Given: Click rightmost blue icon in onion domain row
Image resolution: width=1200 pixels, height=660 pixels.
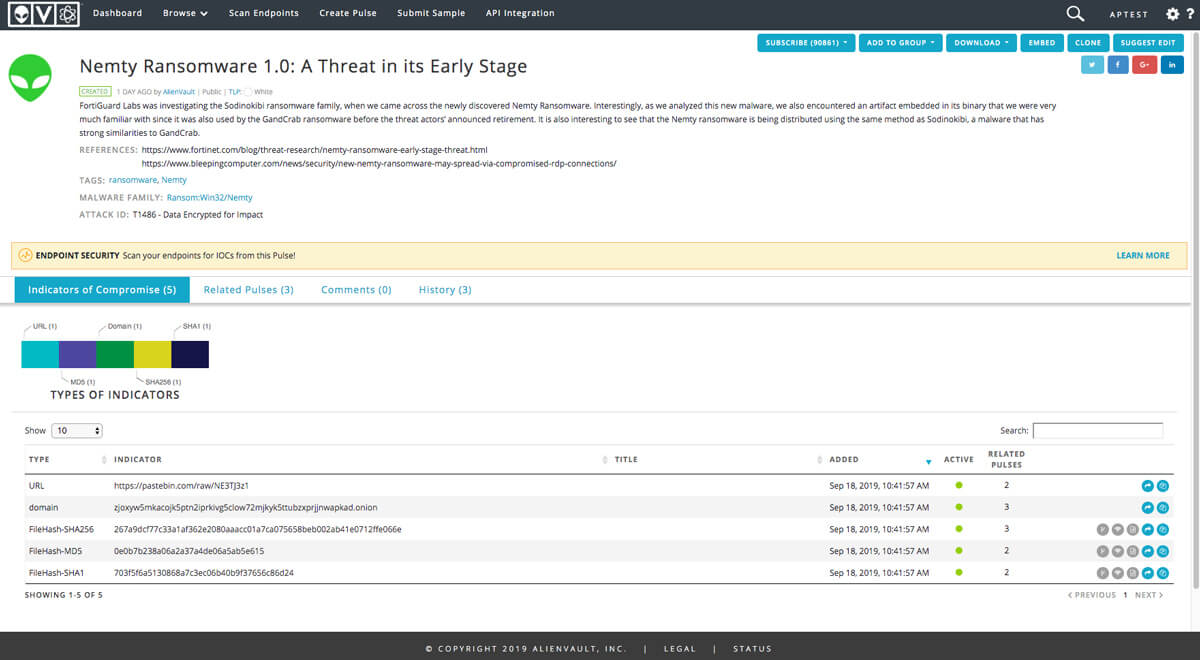Looking at the screenshot, I should pyautogui.click(x=1163, y=508).
